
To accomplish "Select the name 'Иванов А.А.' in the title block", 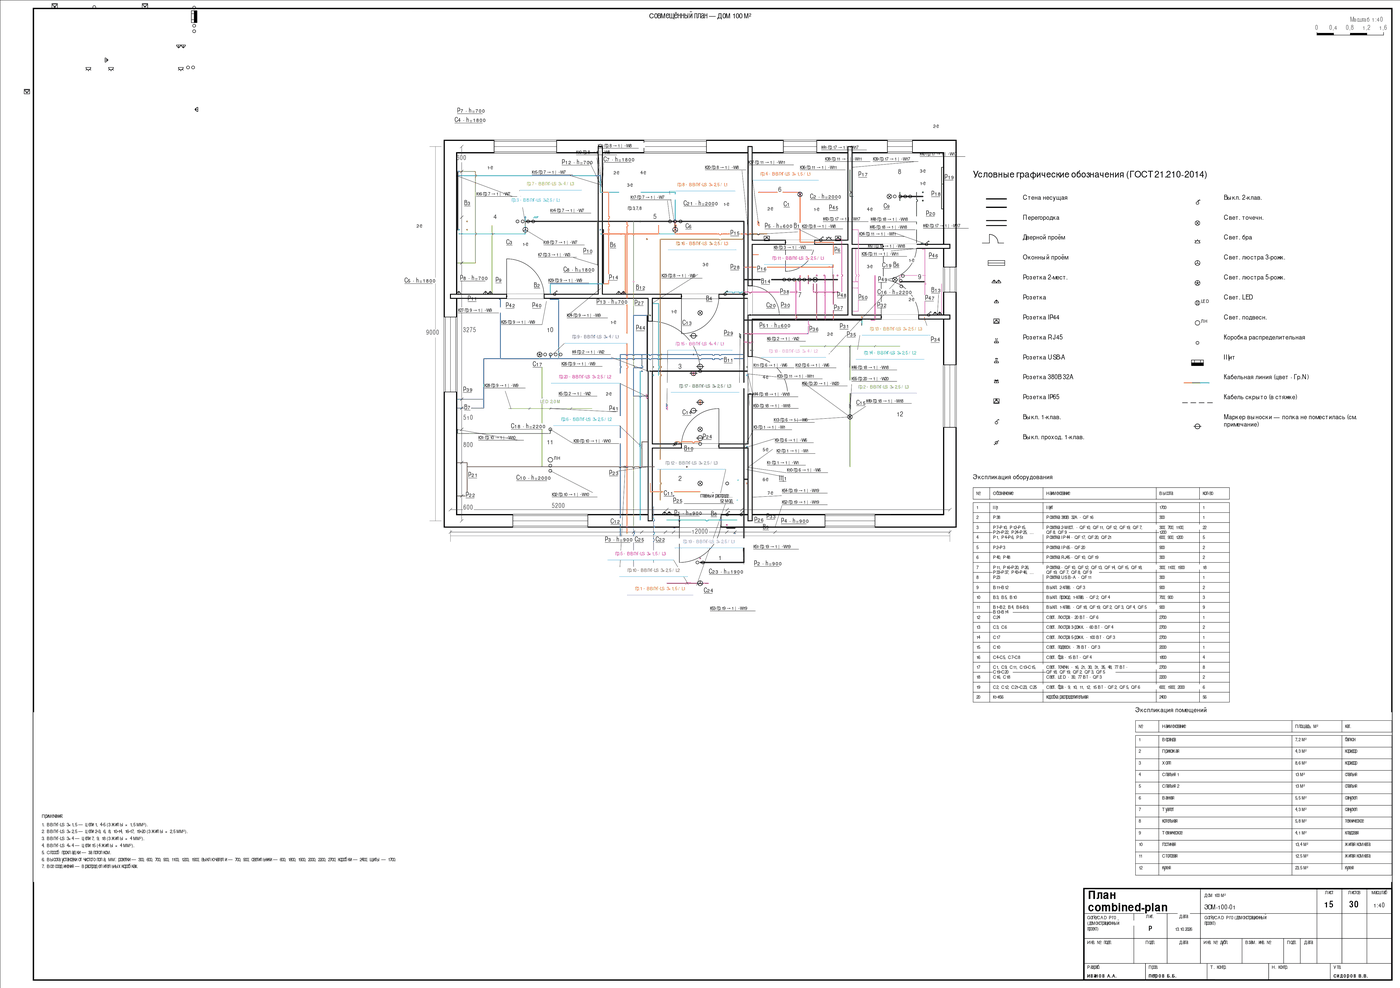I will [x=1102, y=975].
